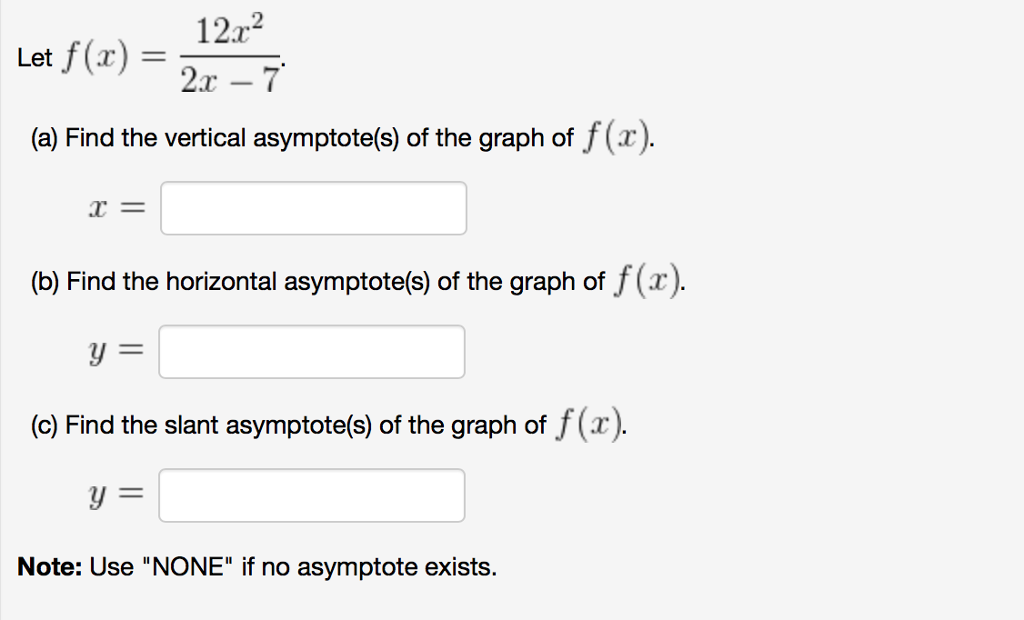Click the vertical asymptote answer box
The height and width of the screenshot is (620, 1024).
(312, 208)
